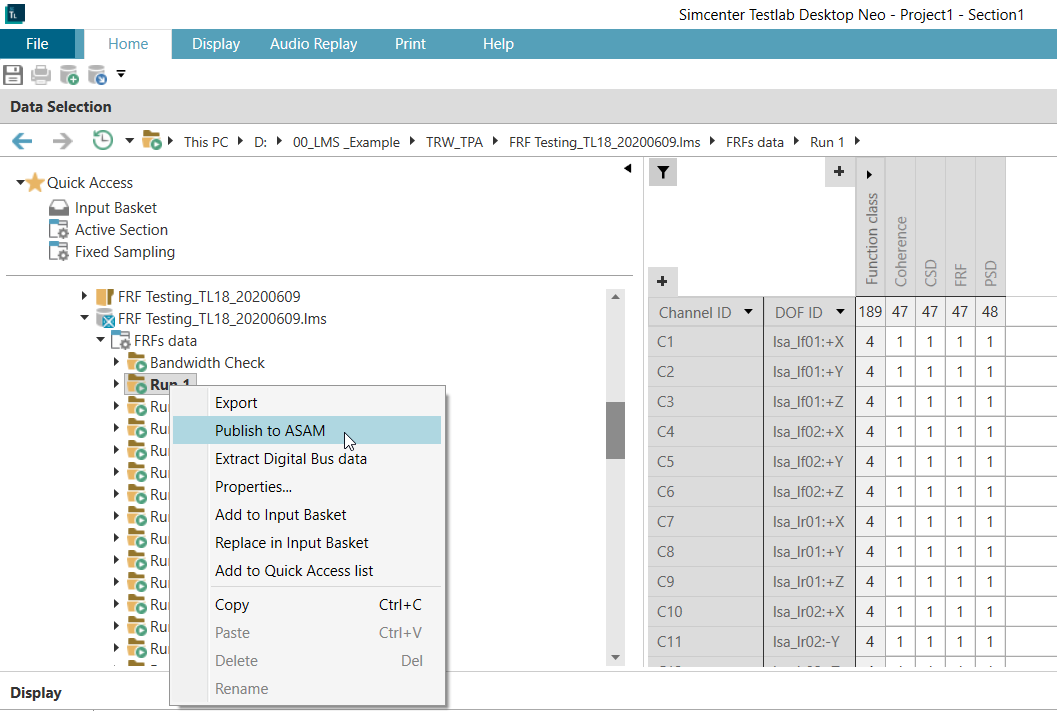Expand the Bandwidth Check folder
The height and width of the screenshot is (711, 1057).
point(116,363)
